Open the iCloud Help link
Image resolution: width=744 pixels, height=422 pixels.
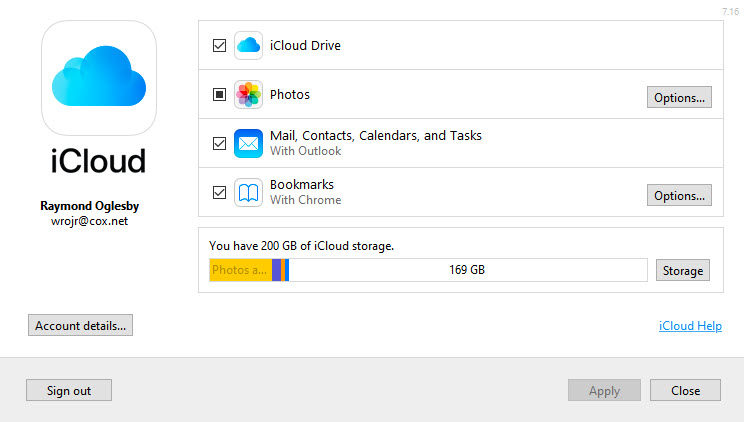tap(690, 326)
